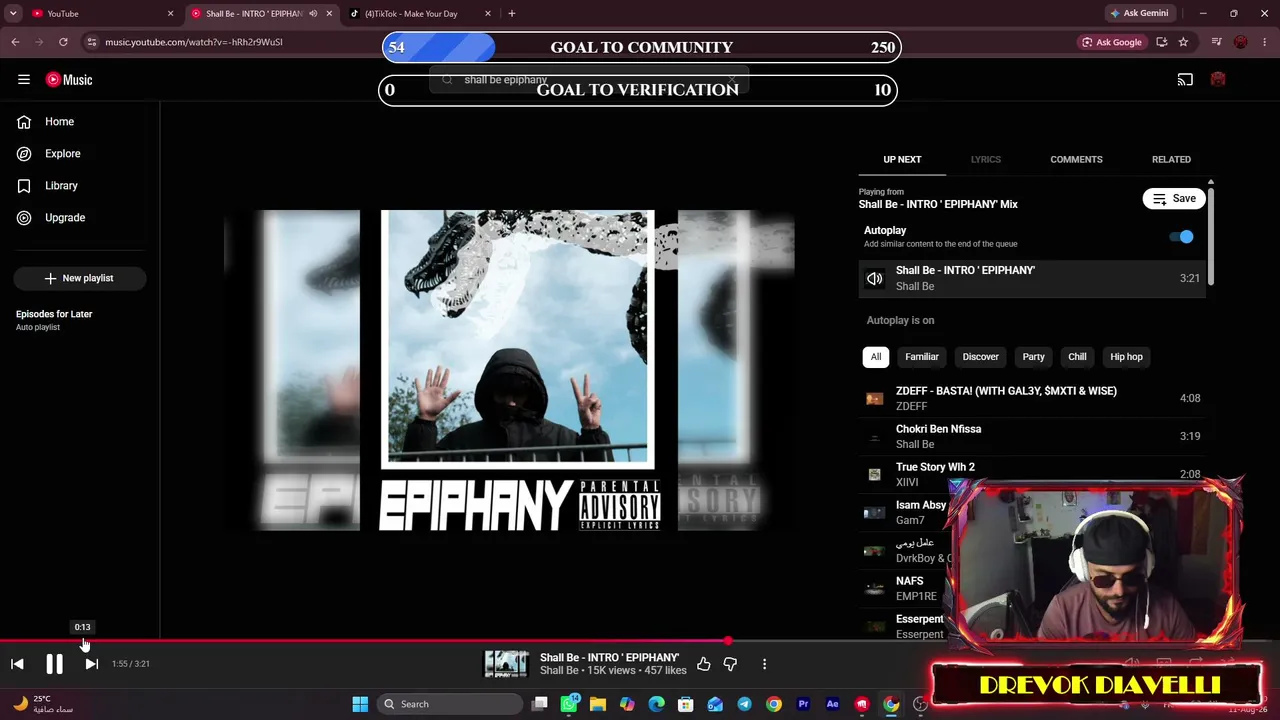Launch Adobe After Effects from the taskbar
Screen dimensions: 1280x720
pyautogui.click(x=832, y=704)
